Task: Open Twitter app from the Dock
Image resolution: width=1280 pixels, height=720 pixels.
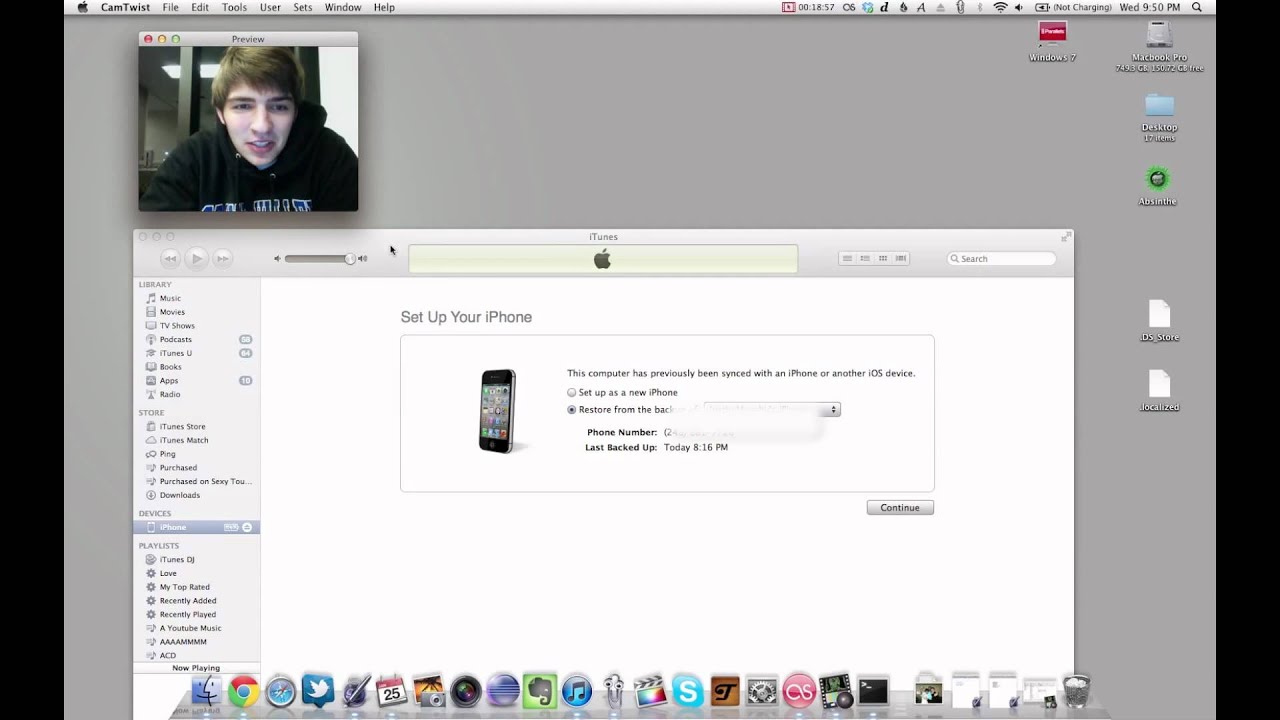Action: pyautogui.click(x=317, y=691)
